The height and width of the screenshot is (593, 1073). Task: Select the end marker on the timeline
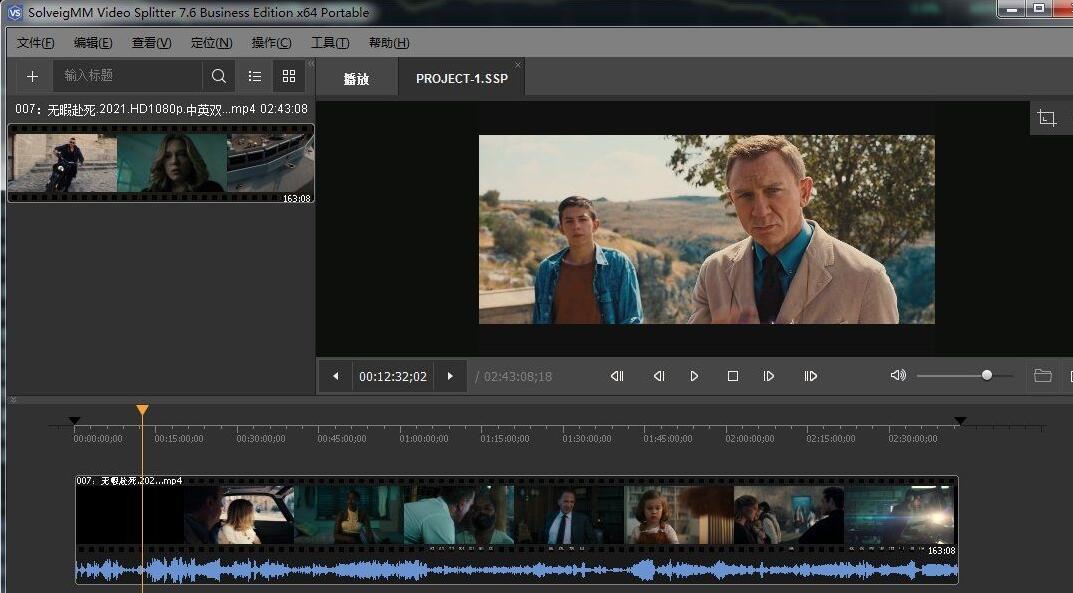[960, 421]
